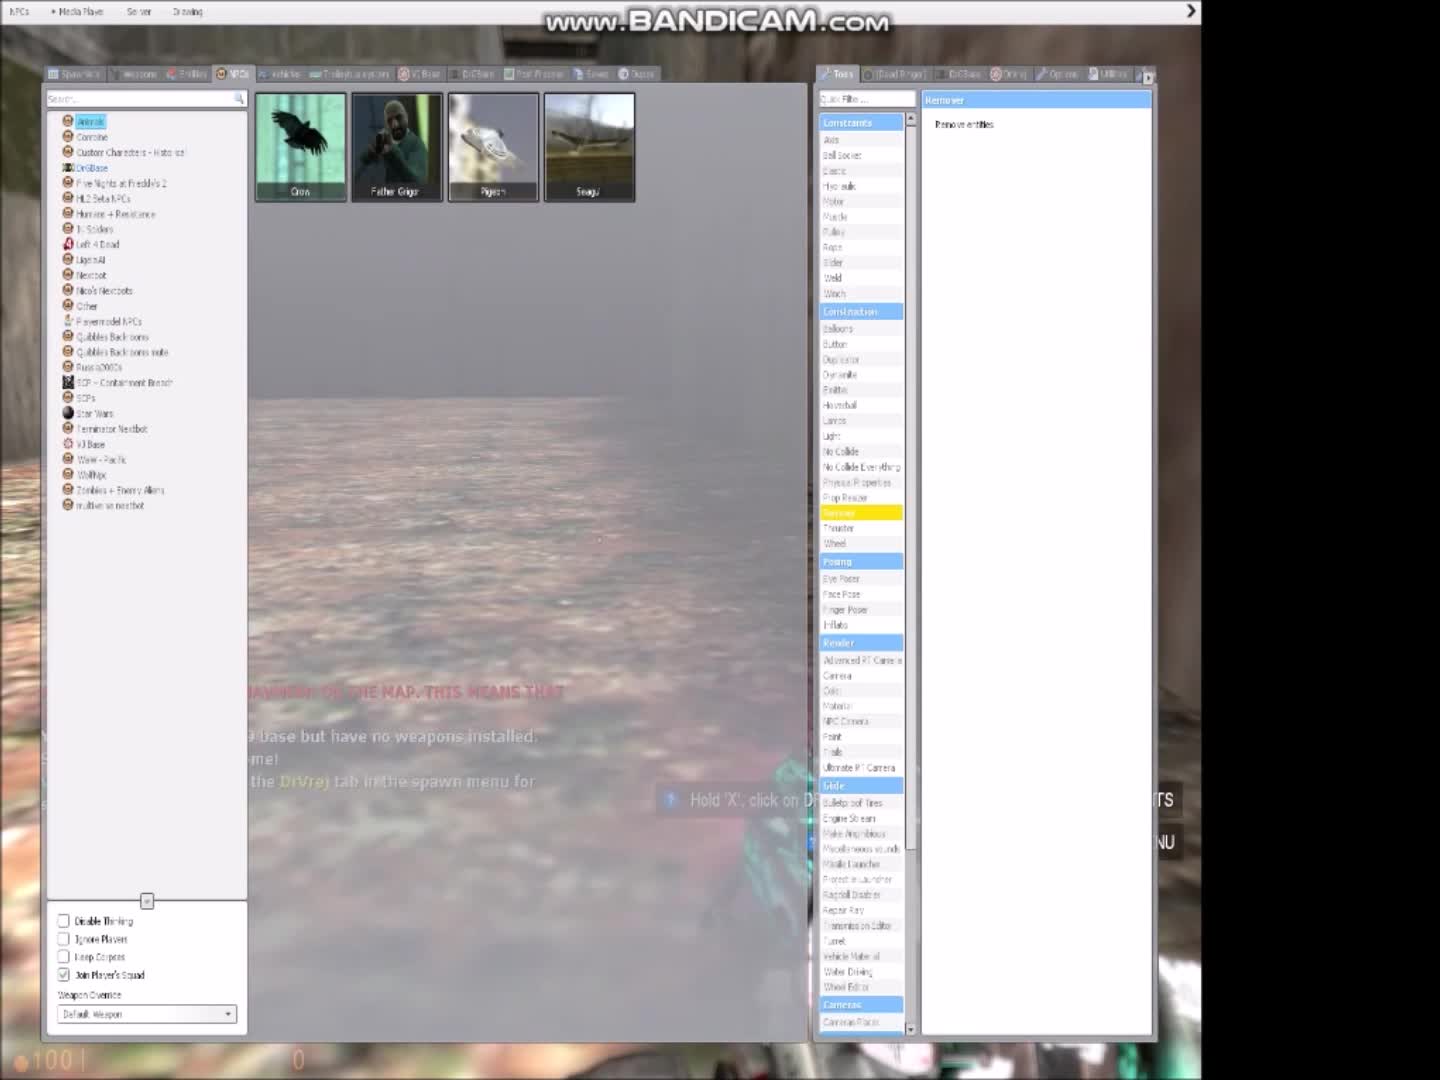Select the Thruster tool
Viewport: 1440px width, 1080px height.
tap(861, 528)
